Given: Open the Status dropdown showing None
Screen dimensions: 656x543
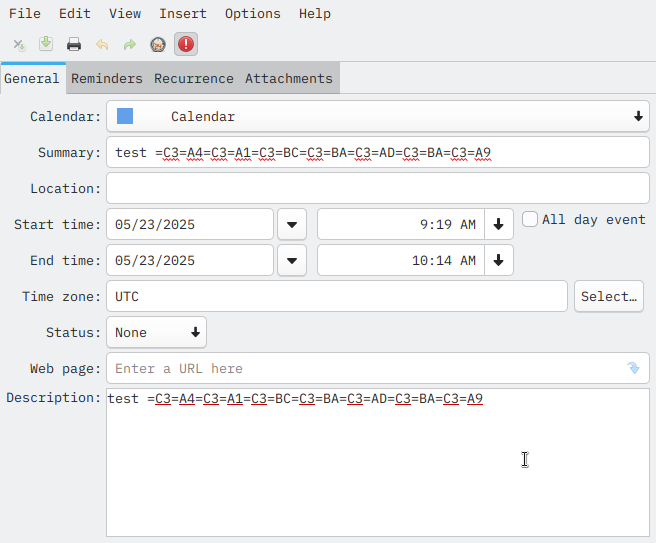Looking at the screenshot, I should (156, 332).
